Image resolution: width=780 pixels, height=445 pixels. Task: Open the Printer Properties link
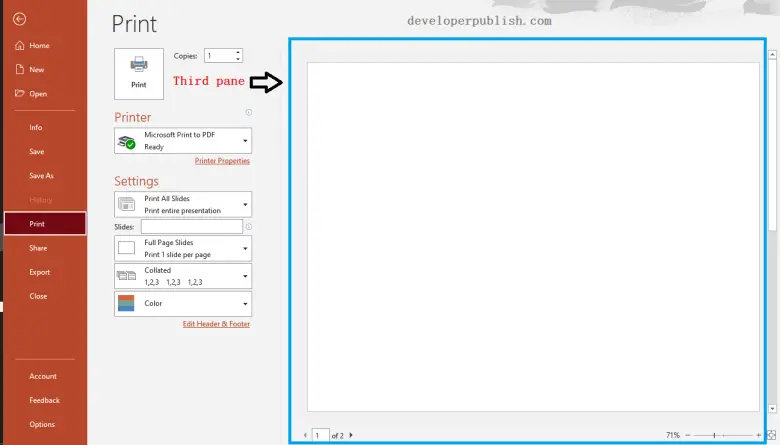click(x=222, y=161)
